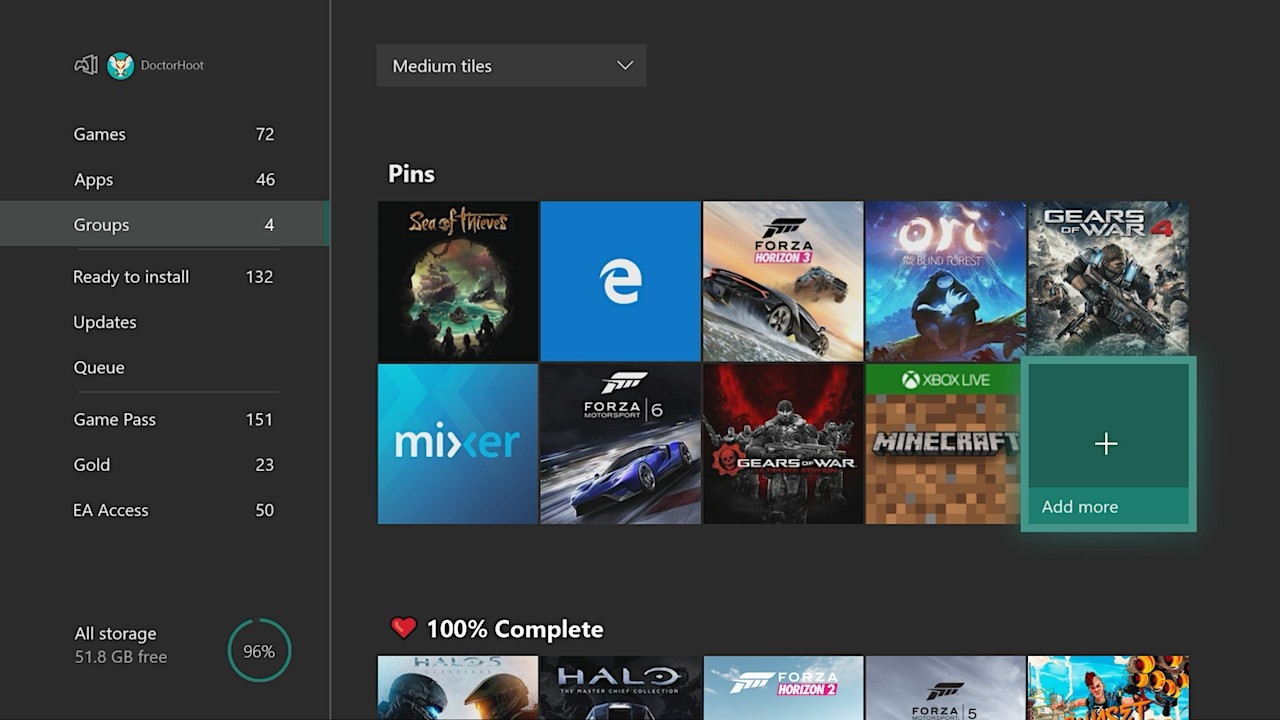Click the notifications icon beside the avatar
Screen dimensions: 1280x720
[x=86, y=65]
